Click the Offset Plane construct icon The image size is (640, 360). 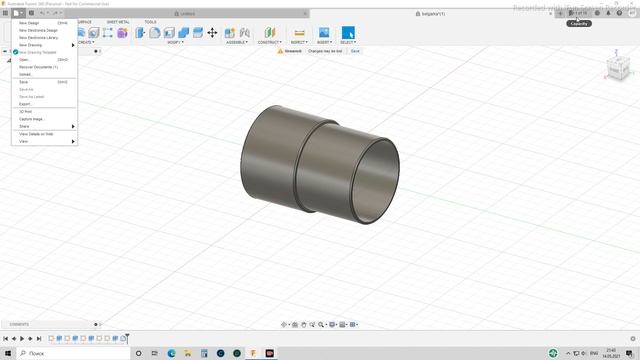click(x=269, y=32)
